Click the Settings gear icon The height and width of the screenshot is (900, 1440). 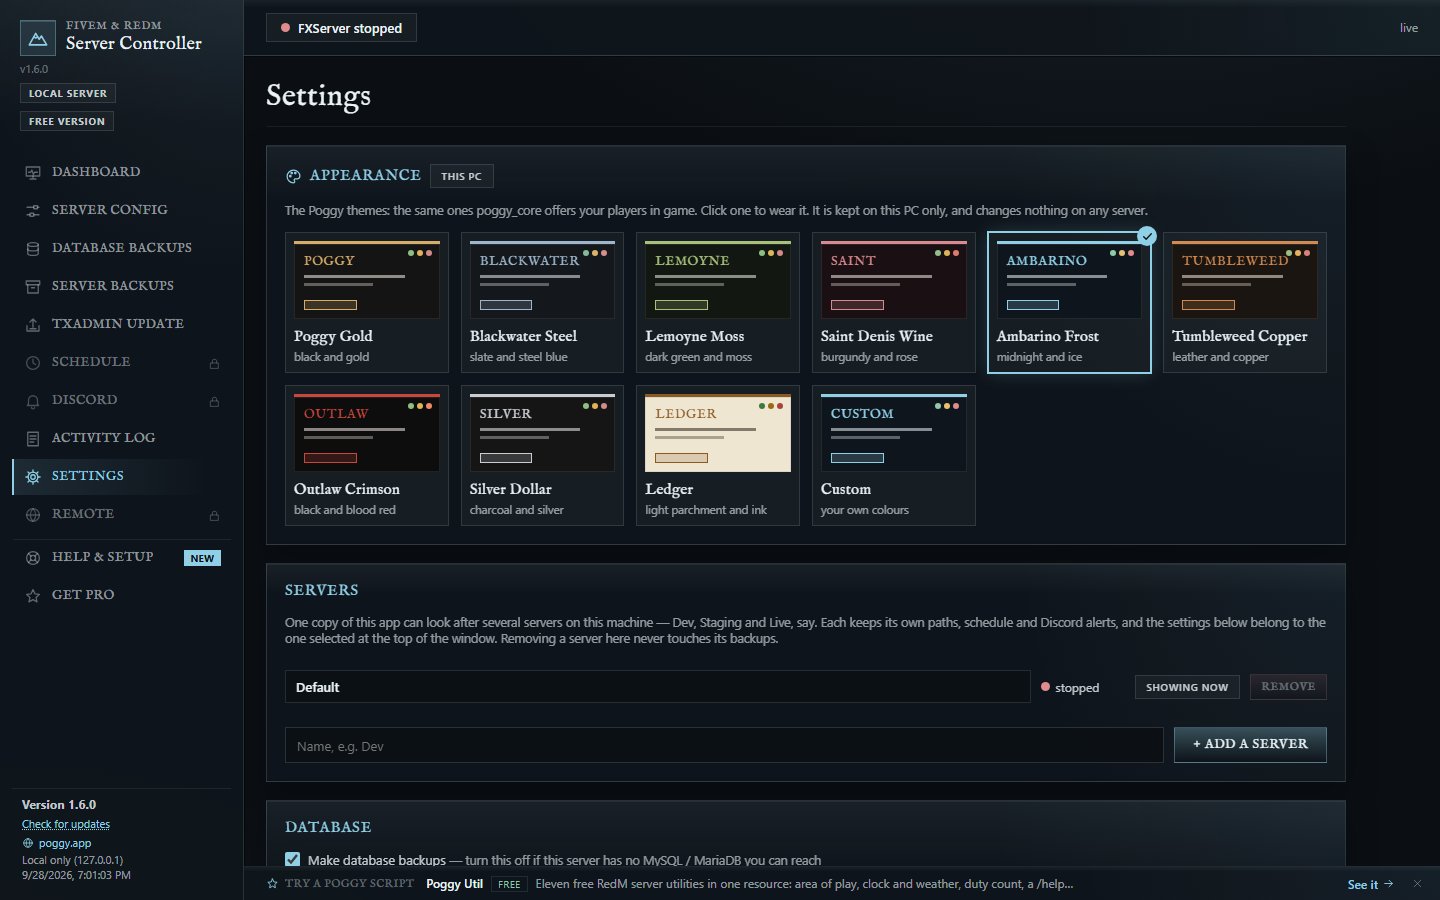33,477
